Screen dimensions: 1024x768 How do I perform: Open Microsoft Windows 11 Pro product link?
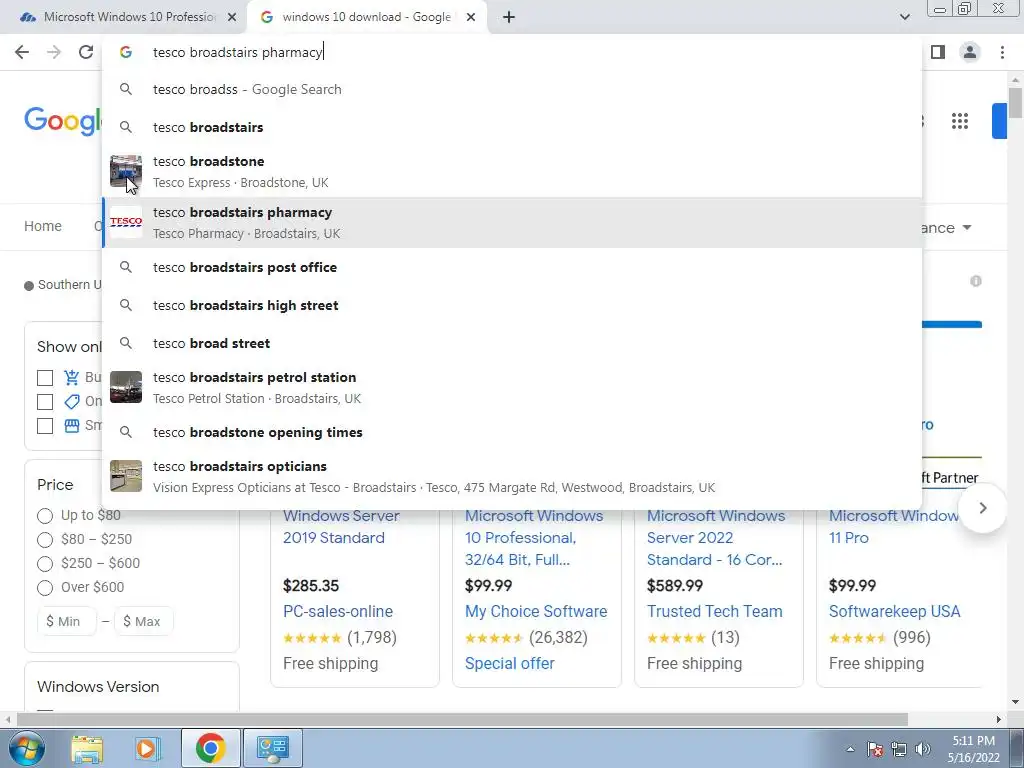(x=893, y=526)
